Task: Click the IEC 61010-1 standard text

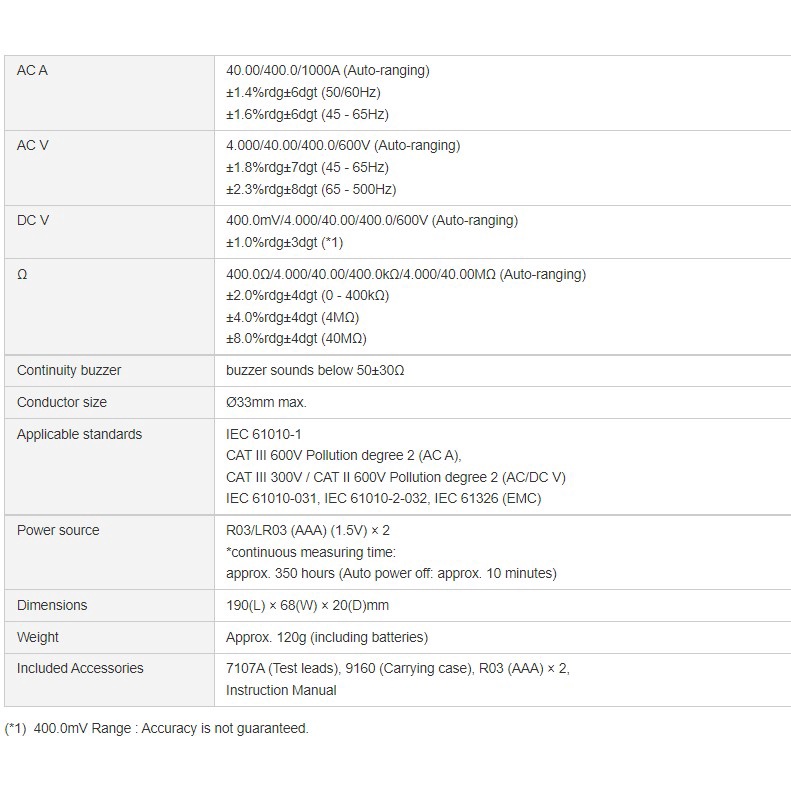Action: point(264,434)
